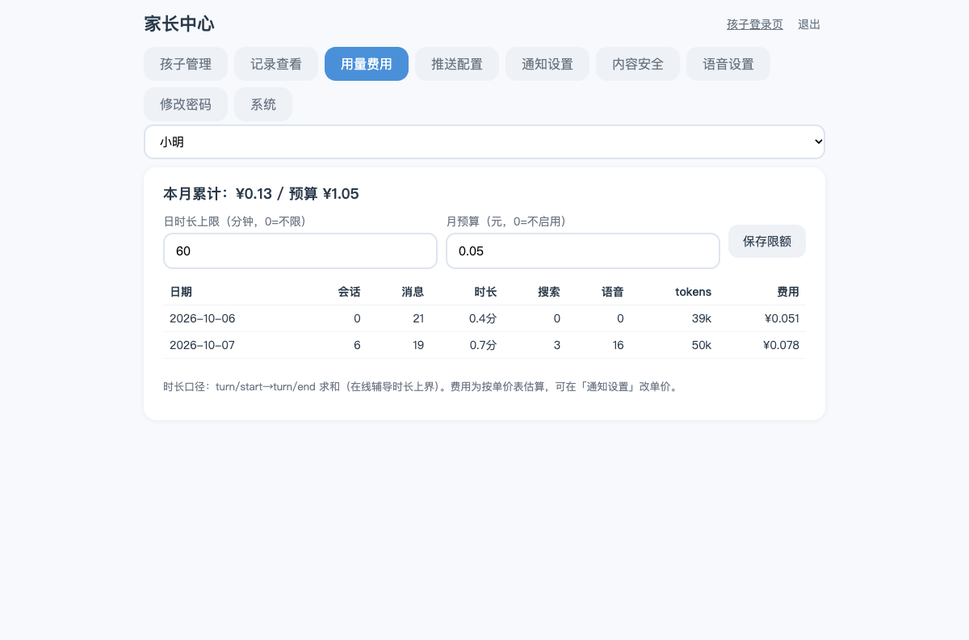Click the tokens column header
969x640 pixels.
693,292
